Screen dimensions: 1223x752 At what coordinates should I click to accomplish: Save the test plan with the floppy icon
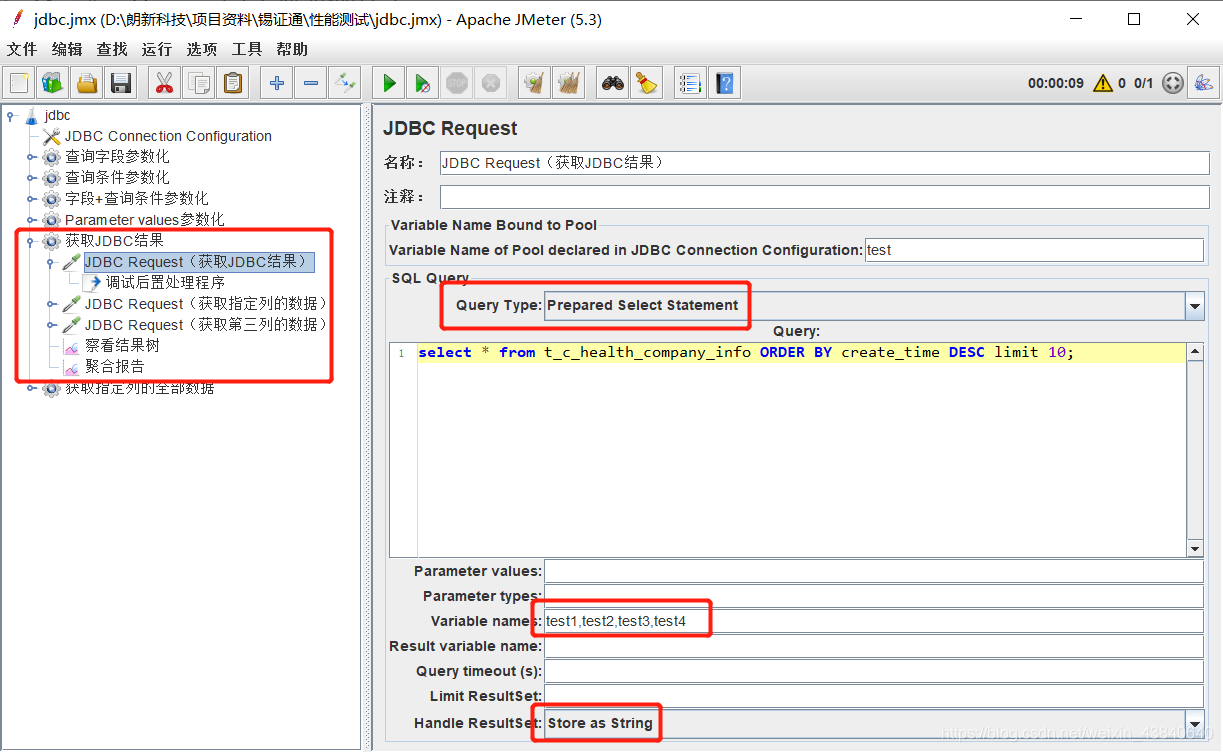click(x=121, y=83)
